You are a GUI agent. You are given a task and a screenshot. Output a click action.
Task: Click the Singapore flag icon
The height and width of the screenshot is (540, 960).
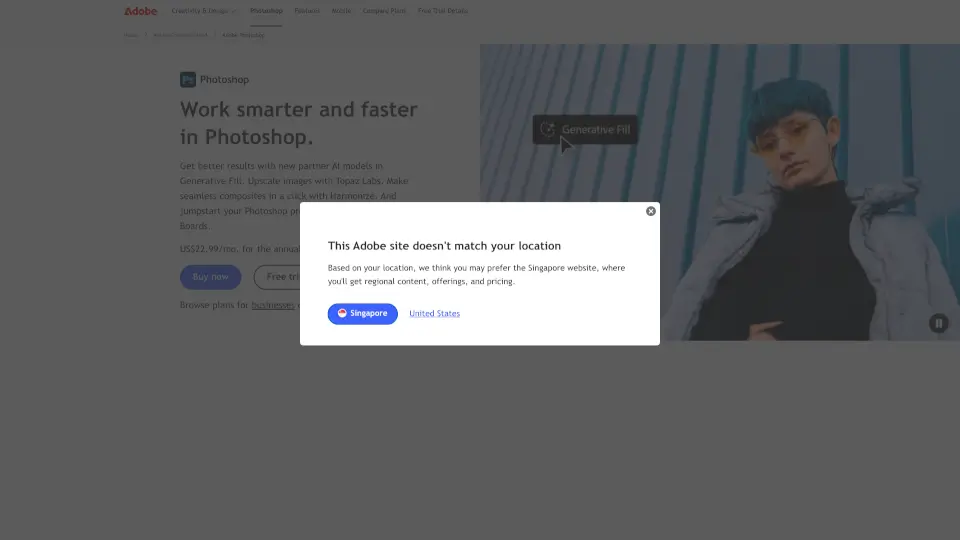click(x=342, y=313)
